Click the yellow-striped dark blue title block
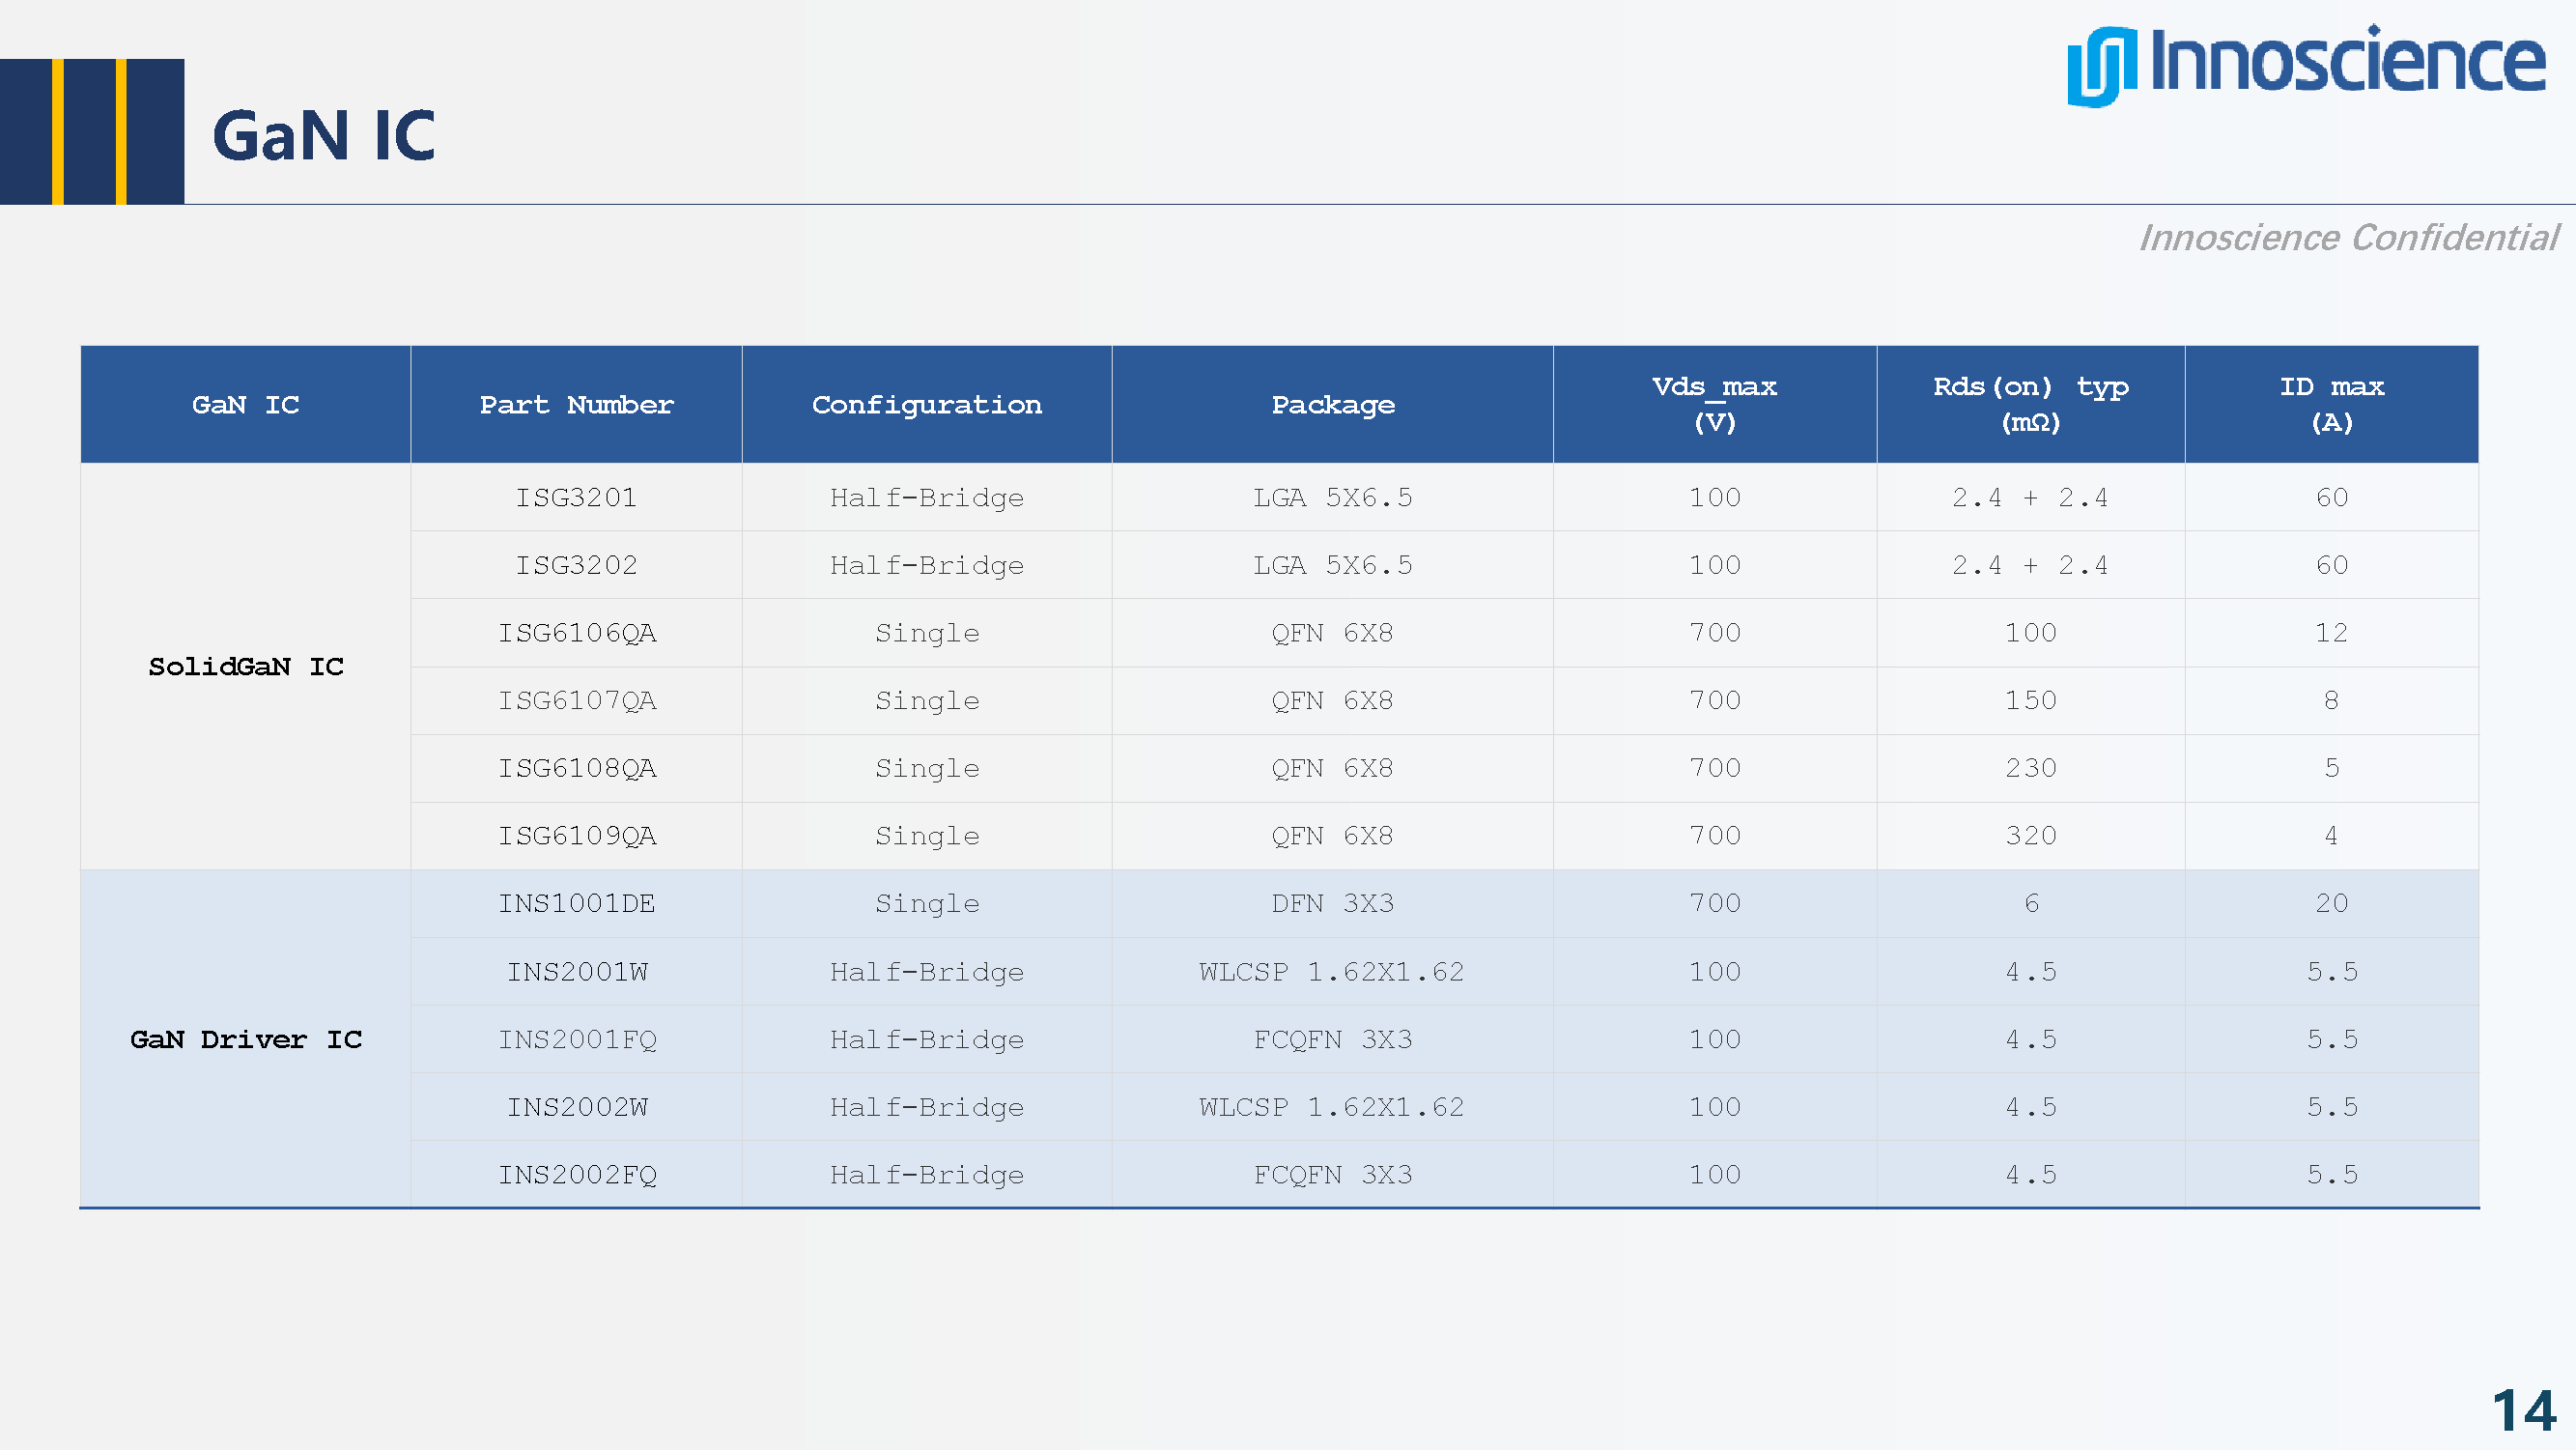 pos(92,131)
